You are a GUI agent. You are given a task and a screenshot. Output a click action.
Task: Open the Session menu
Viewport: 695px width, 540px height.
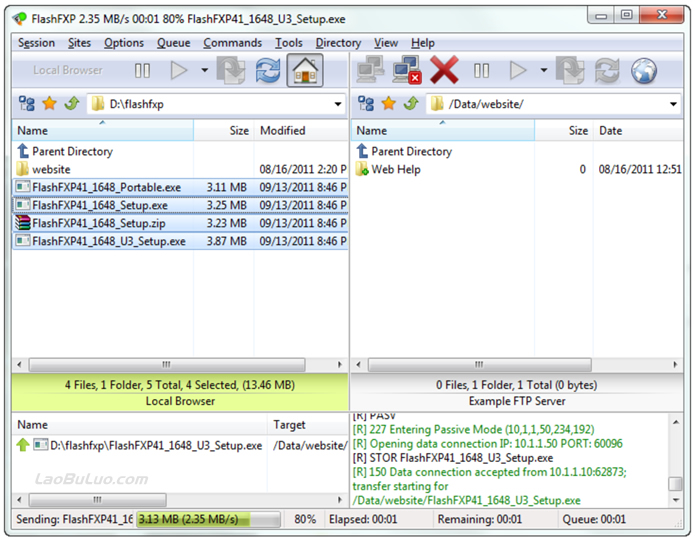click(x=36, y=43)
